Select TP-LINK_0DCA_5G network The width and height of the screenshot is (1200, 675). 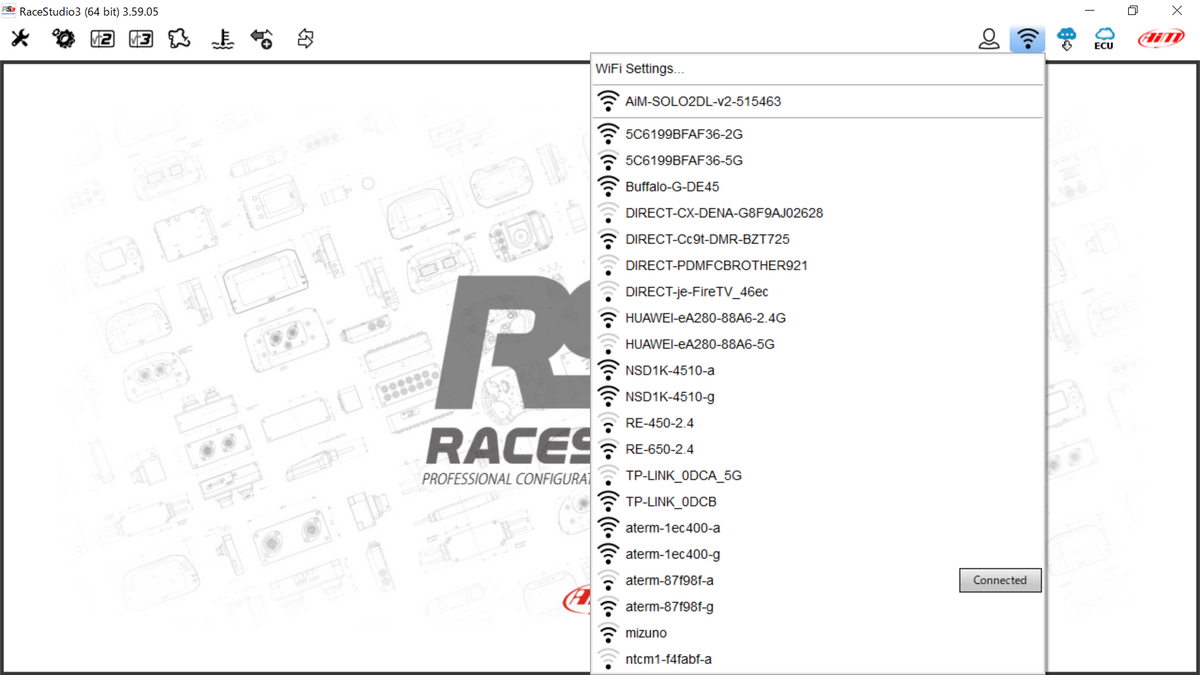(817, 475)
